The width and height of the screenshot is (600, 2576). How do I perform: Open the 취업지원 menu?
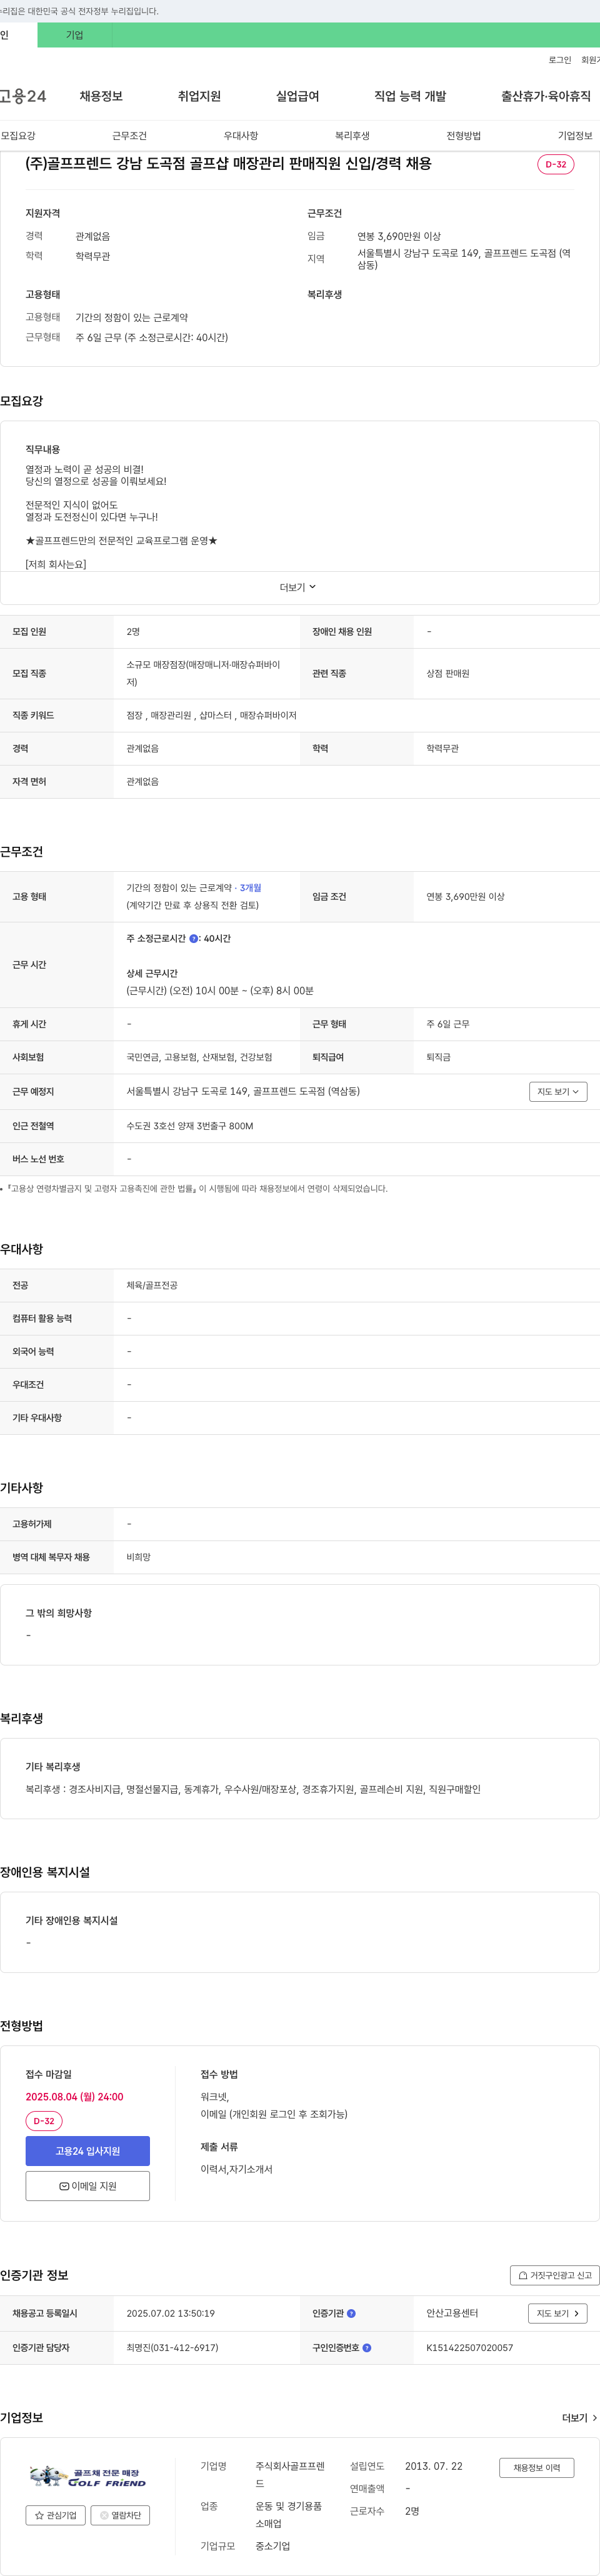[x=199, y=96]
